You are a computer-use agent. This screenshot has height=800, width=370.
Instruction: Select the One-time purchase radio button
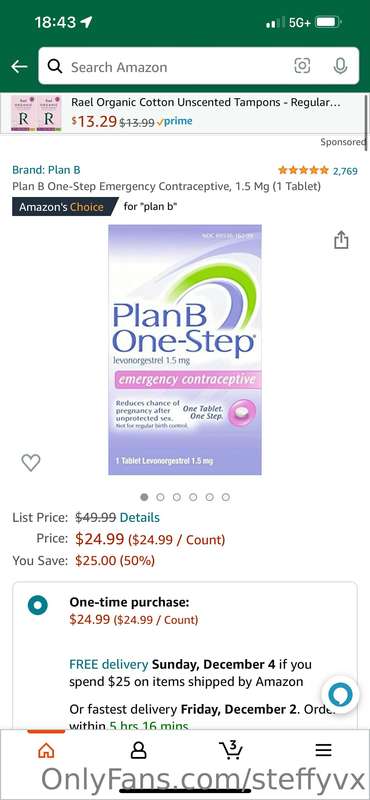click(x=38, y=605)
